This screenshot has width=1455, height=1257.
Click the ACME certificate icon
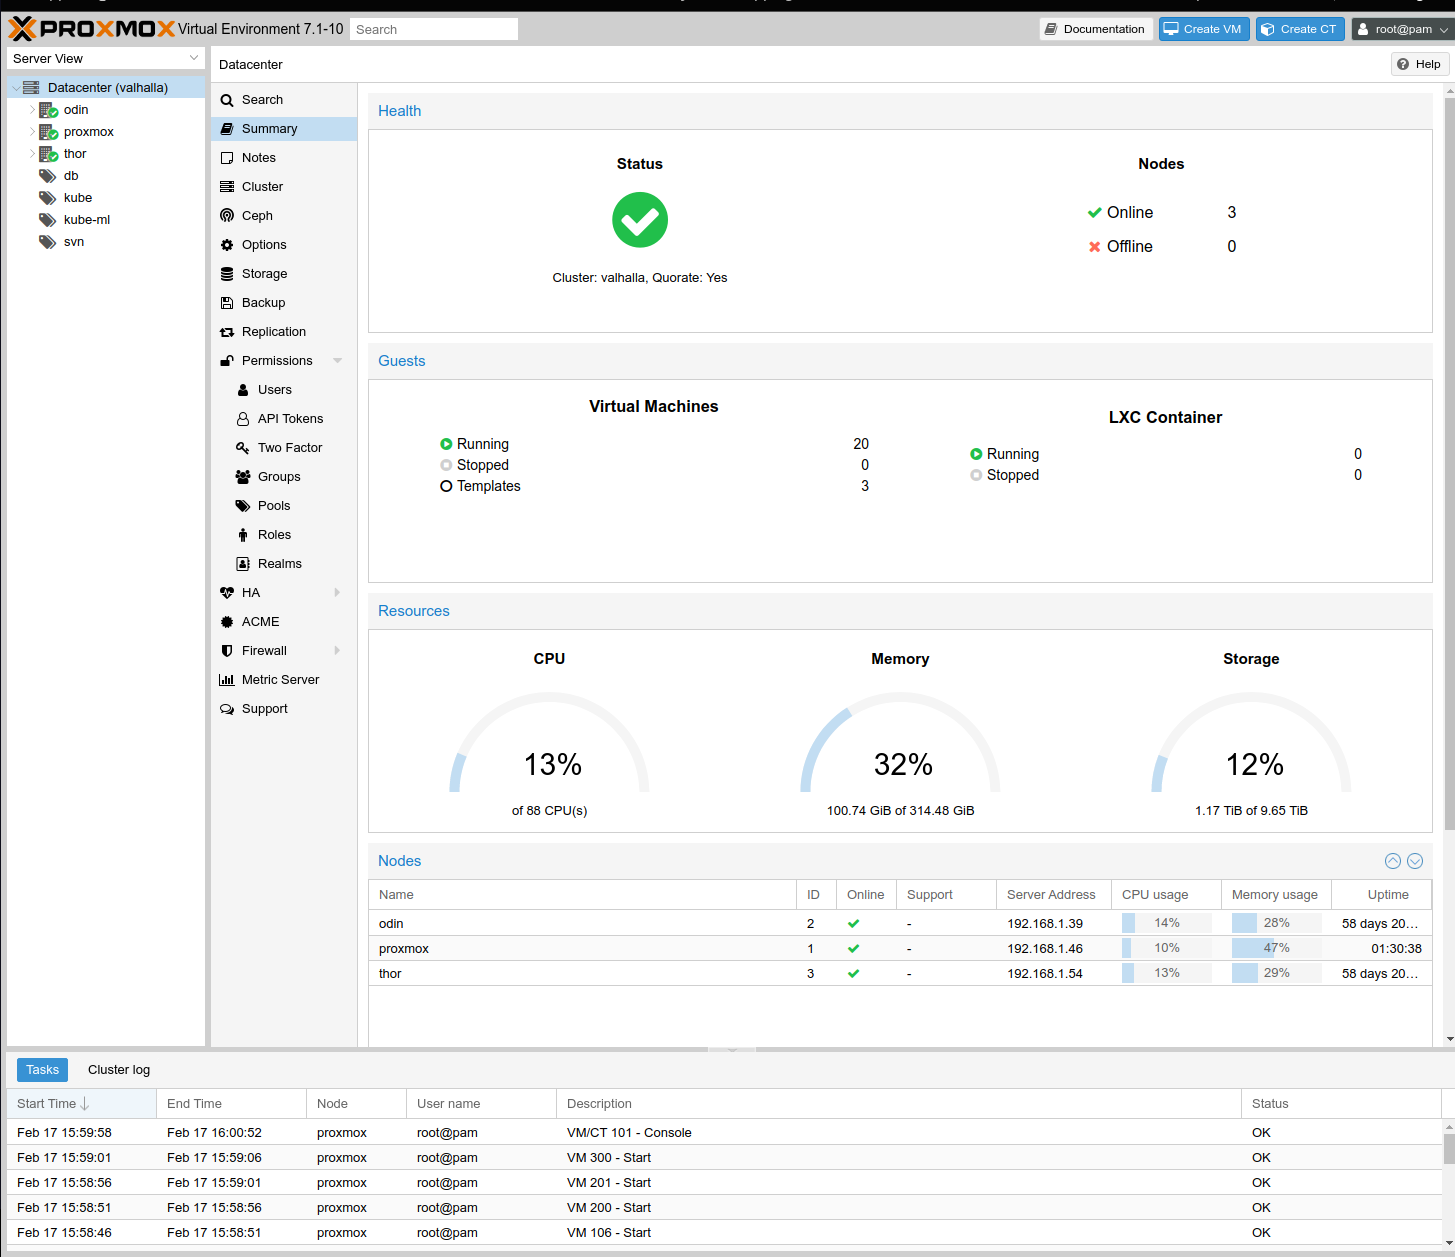click(x=227, y=622)
